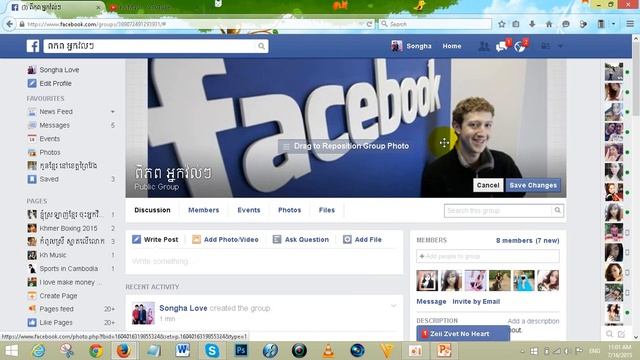Choose Ask Question in composer
This screenshot has height=360, width=640.
point(301,240)
